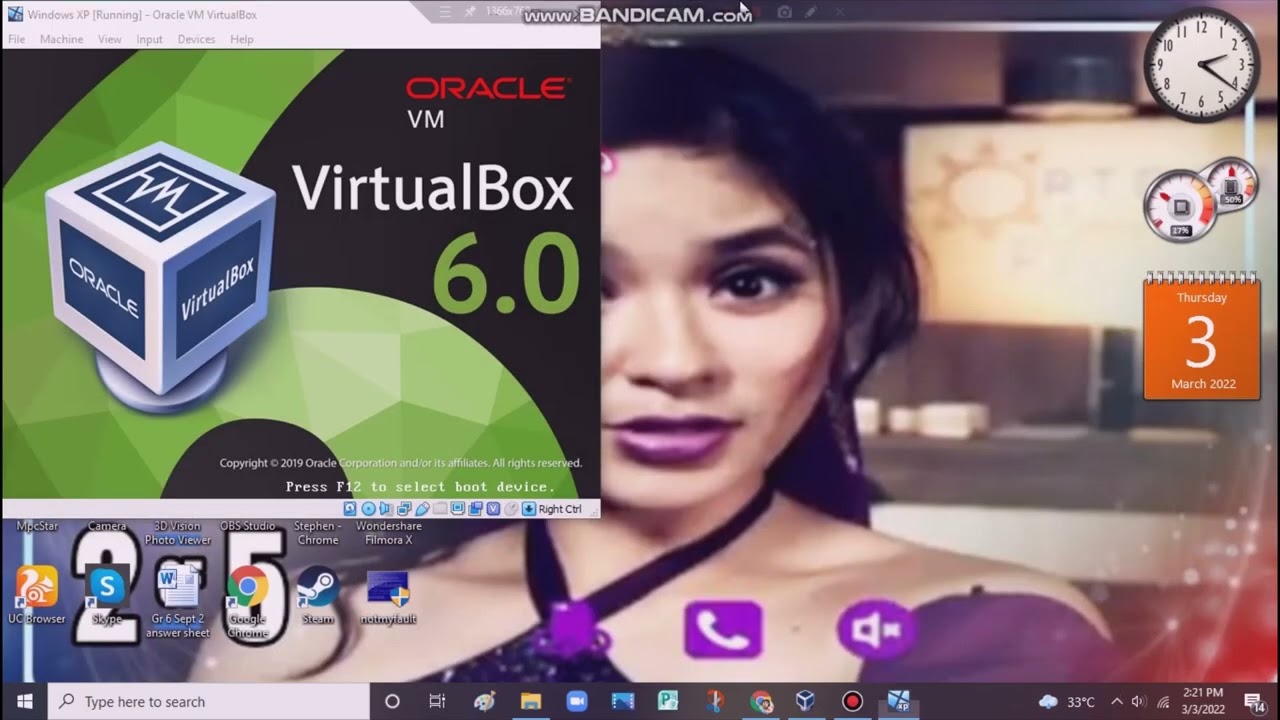This screenshot has width=1280, height=720.
Task: Open File Explorer from the taskbar
Action: 531,701
